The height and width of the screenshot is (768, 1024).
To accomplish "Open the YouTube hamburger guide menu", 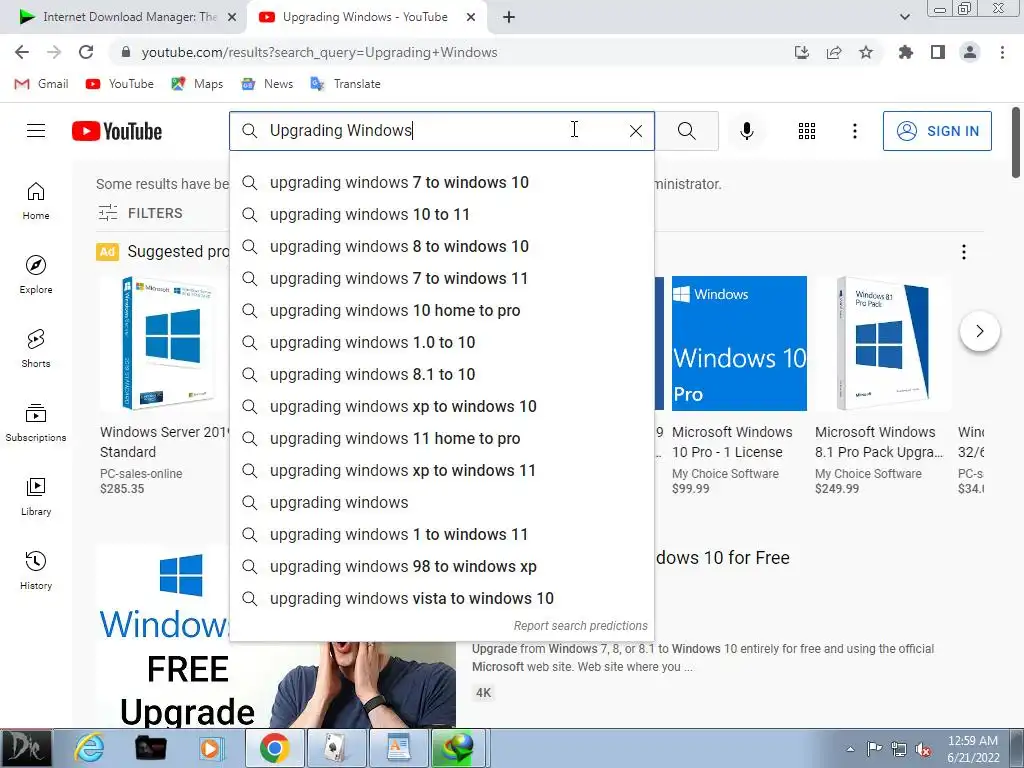I will point(36,131).
